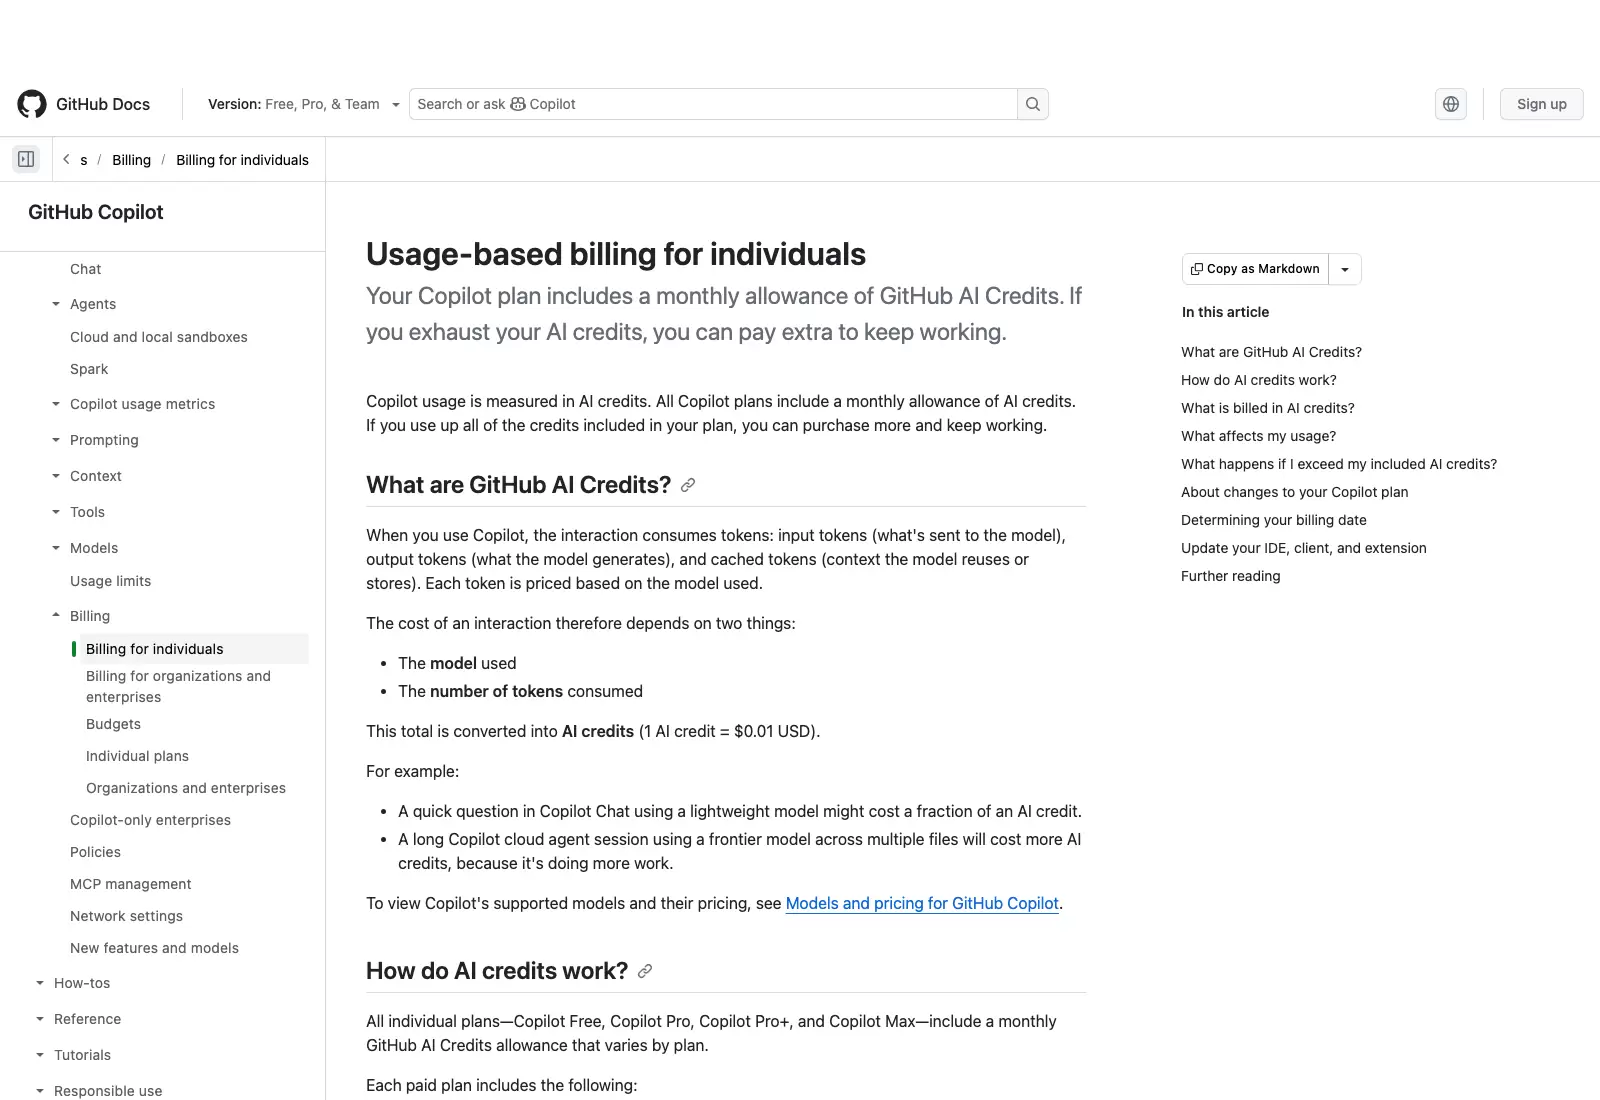Viewport: 1600px width, 1100px height.
Task: Click the Copy as Markdown button
Action: pos(1255,269)
